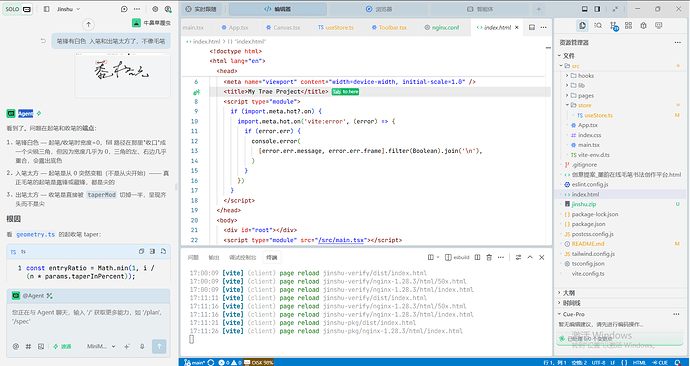Switch to the browser mode tab
The width and height of the screenshot is (690, 366).
(x=378, y=9)
